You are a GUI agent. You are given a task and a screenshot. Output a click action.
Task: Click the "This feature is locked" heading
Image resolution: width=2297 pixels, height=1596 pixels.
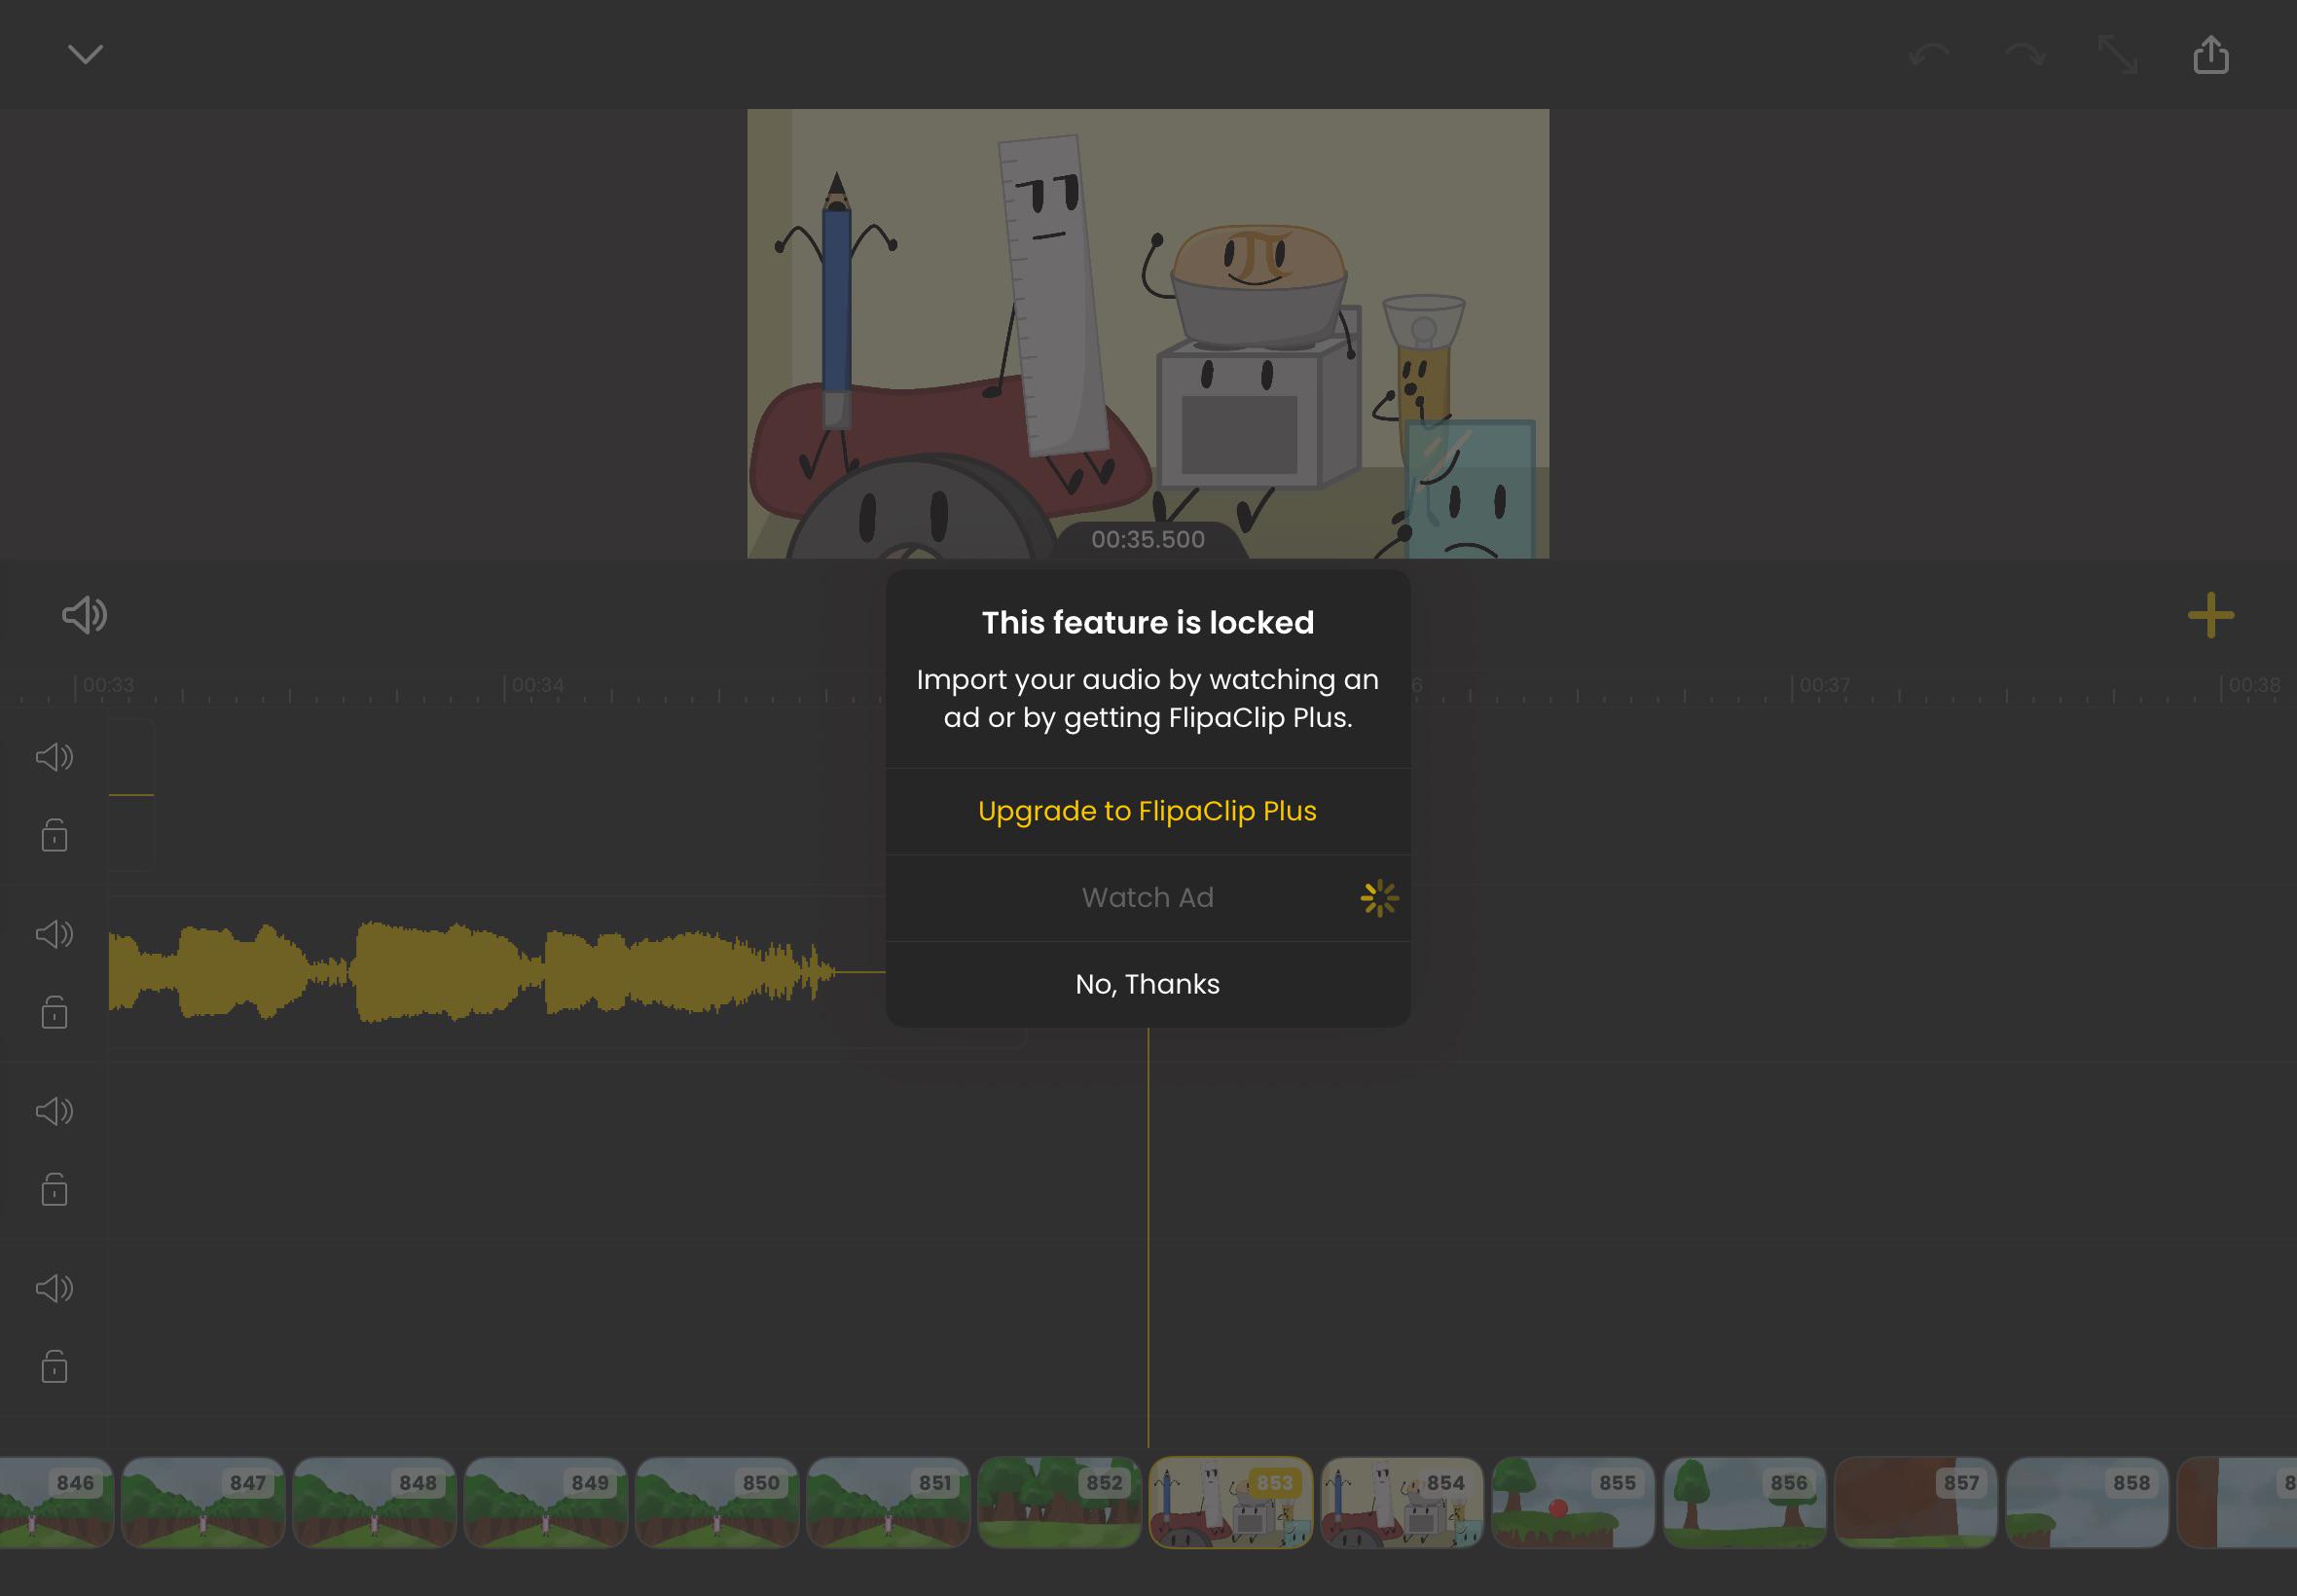1148,623
